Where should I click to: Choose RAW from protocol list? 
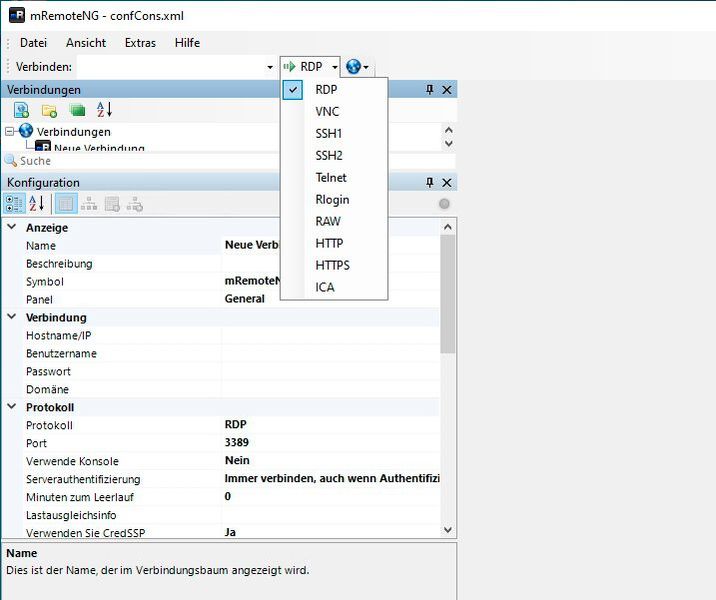335,221
